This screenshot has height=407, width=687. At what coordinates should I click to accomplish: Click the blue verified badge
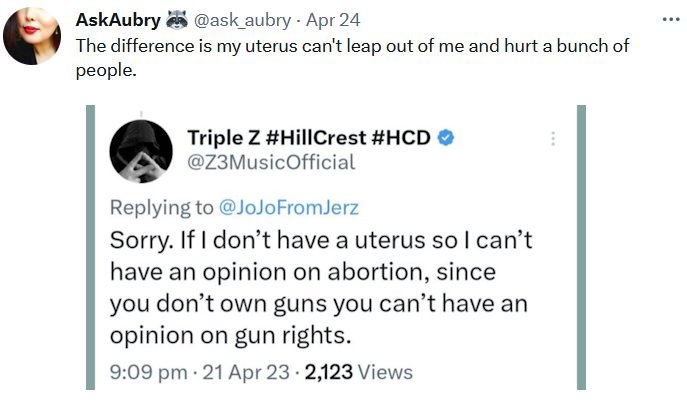tap(447, 136)
